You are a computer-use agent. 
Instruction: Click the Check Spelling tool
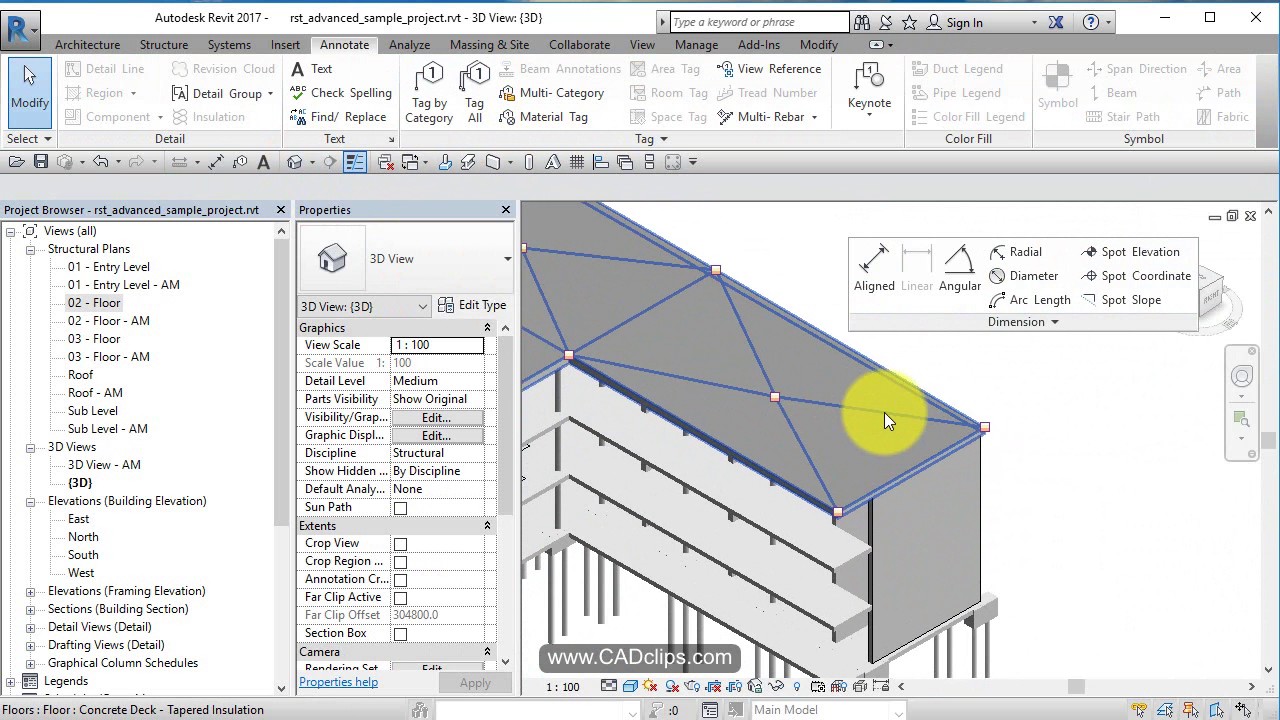click(x=341, y=93)
